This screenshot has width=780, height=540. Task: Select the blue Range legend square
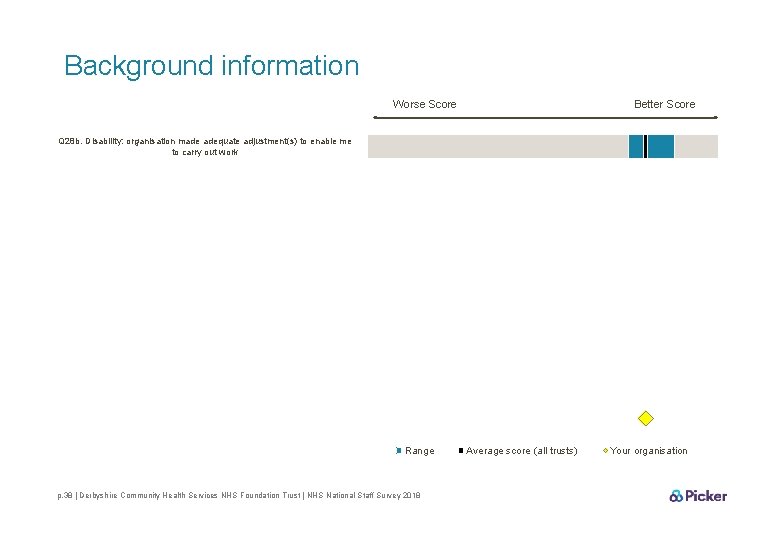[x=398, y=451]
